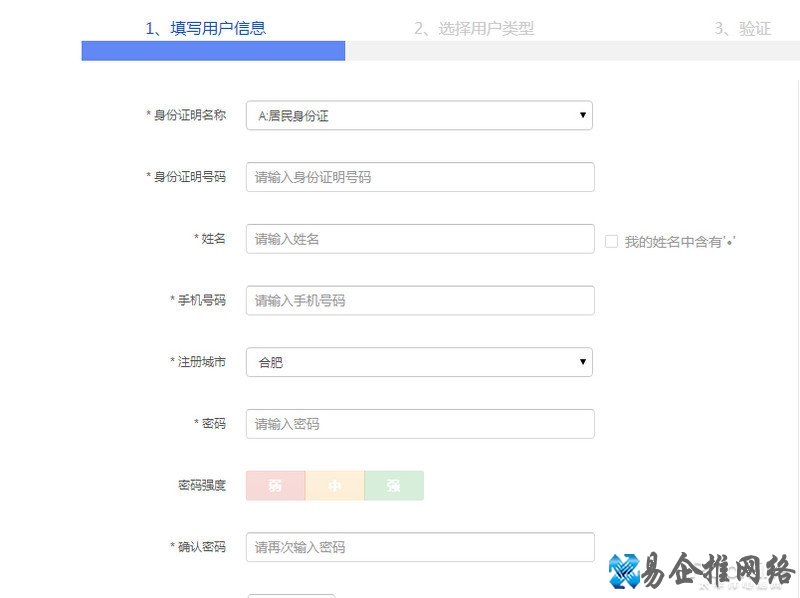Click the dropdown arrow beside 居民身份证
This screenshot has width=800, height=598.
(x=583, y=115)
